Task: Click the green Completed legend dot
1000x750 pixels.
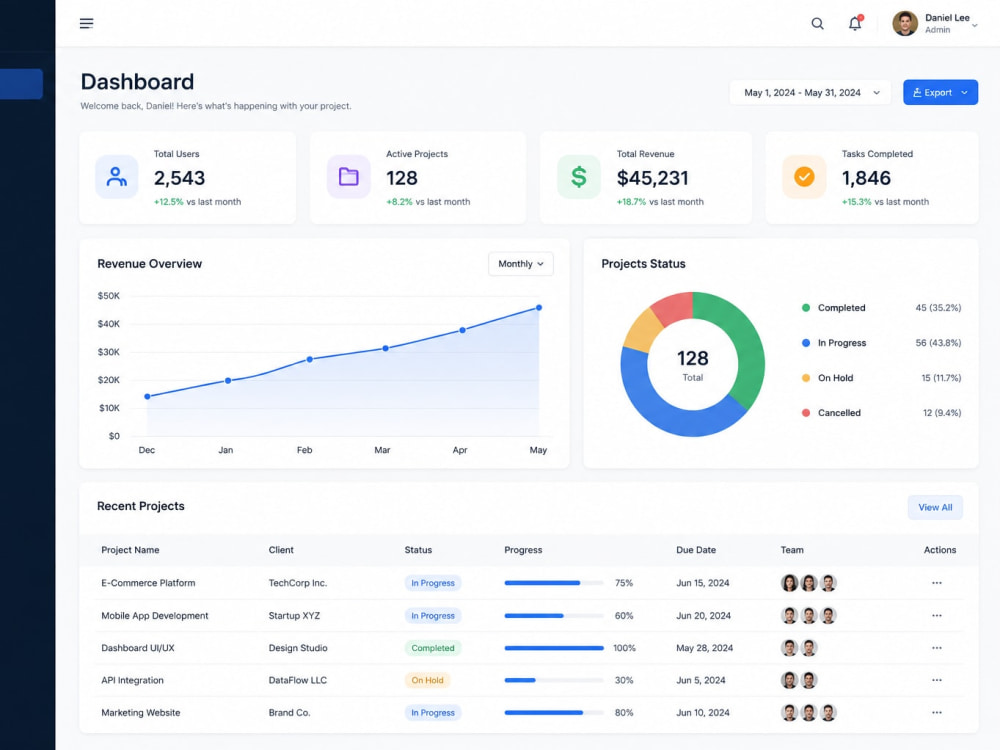Action: point(805,308)
